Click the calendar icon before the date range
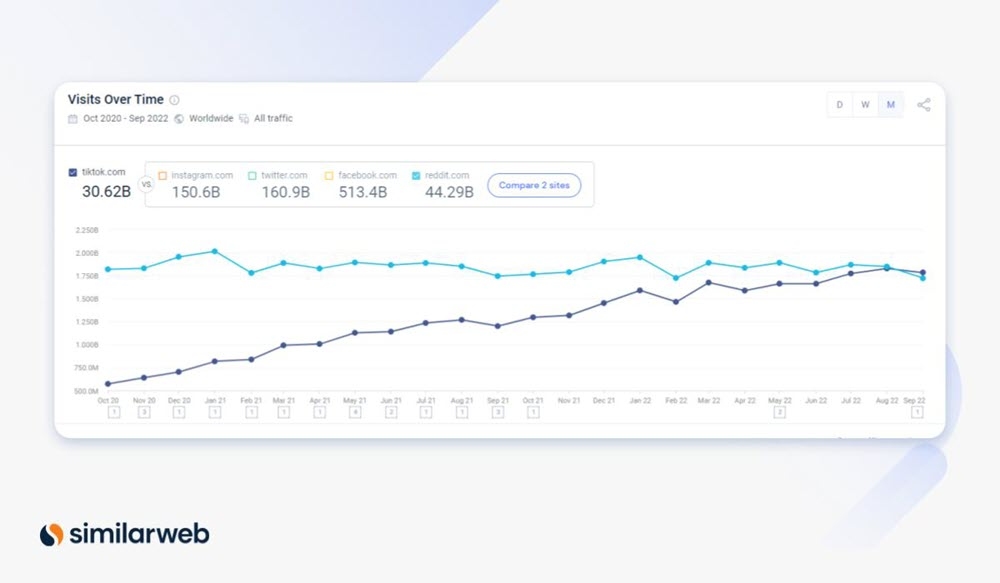Screen dimensions: 1000x583 [73, 118]
